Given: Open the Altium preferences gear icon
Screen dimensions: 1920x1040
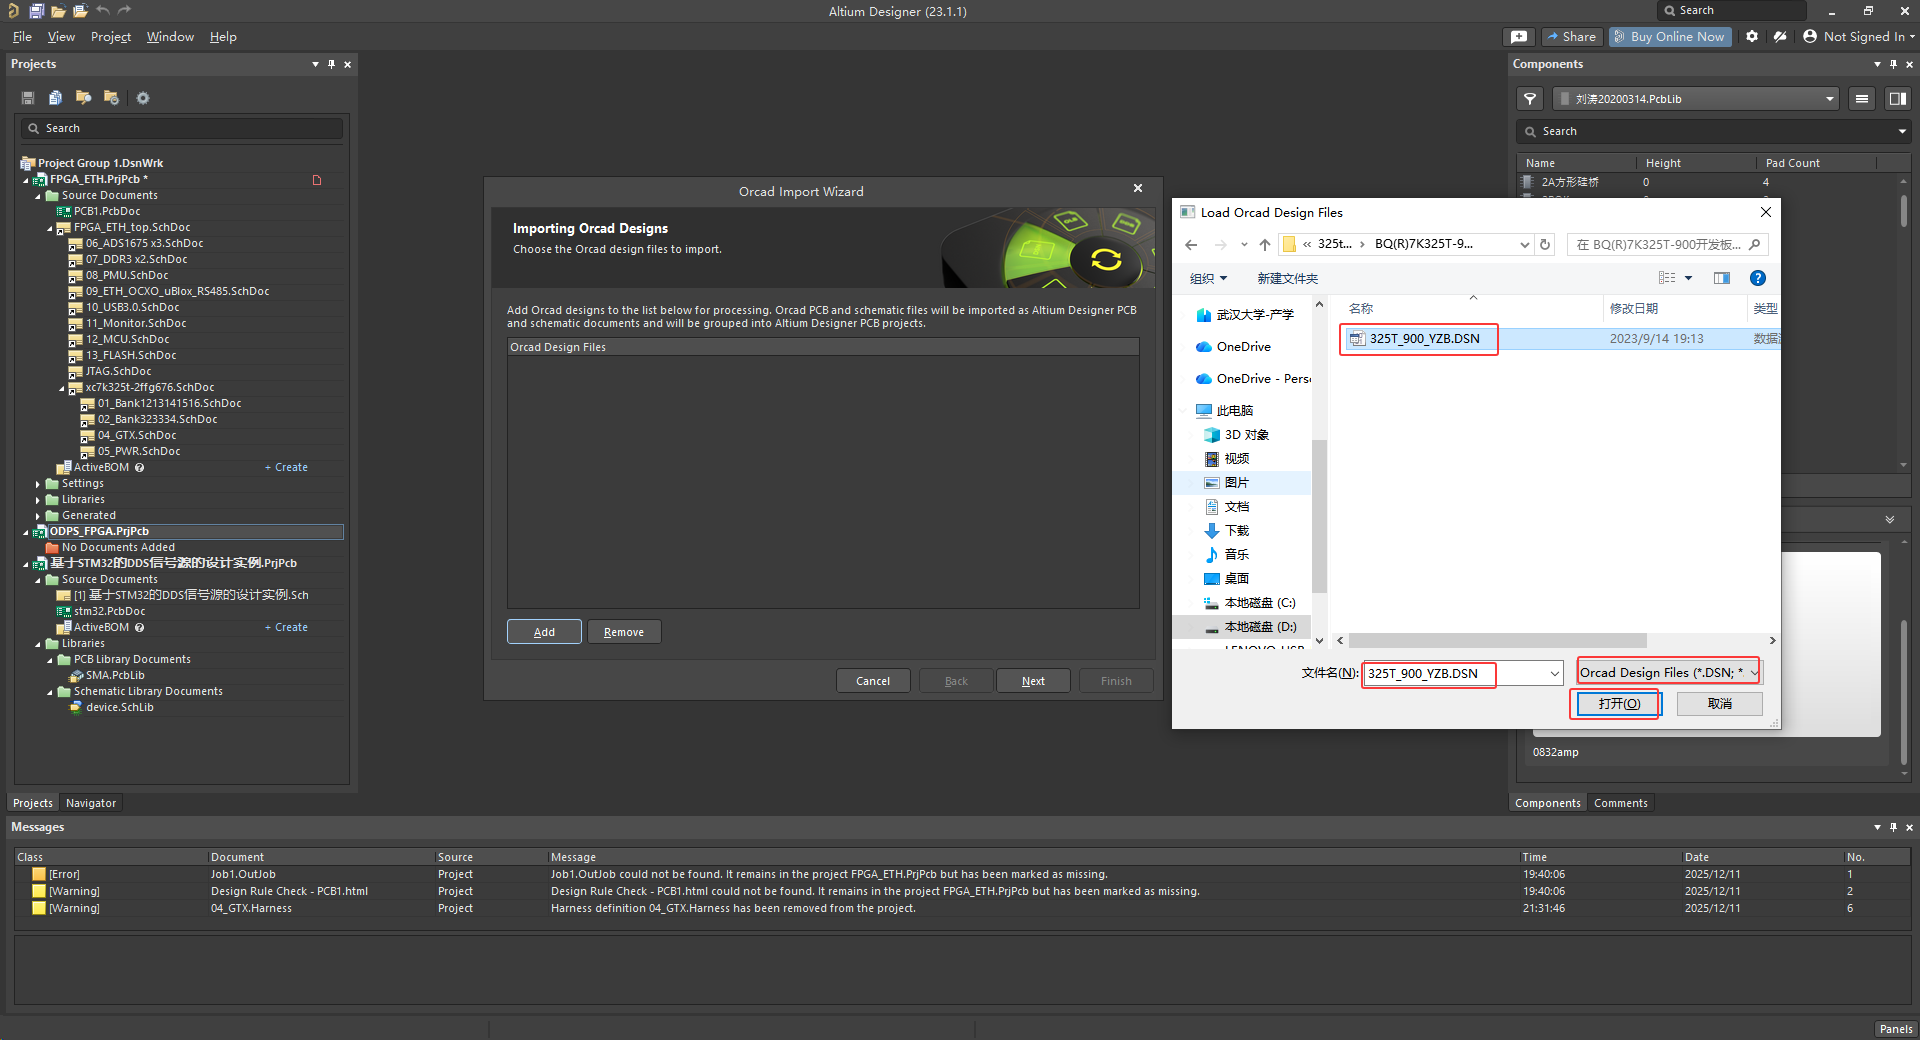Looking at the screenshot, I should coord(1752,36).
